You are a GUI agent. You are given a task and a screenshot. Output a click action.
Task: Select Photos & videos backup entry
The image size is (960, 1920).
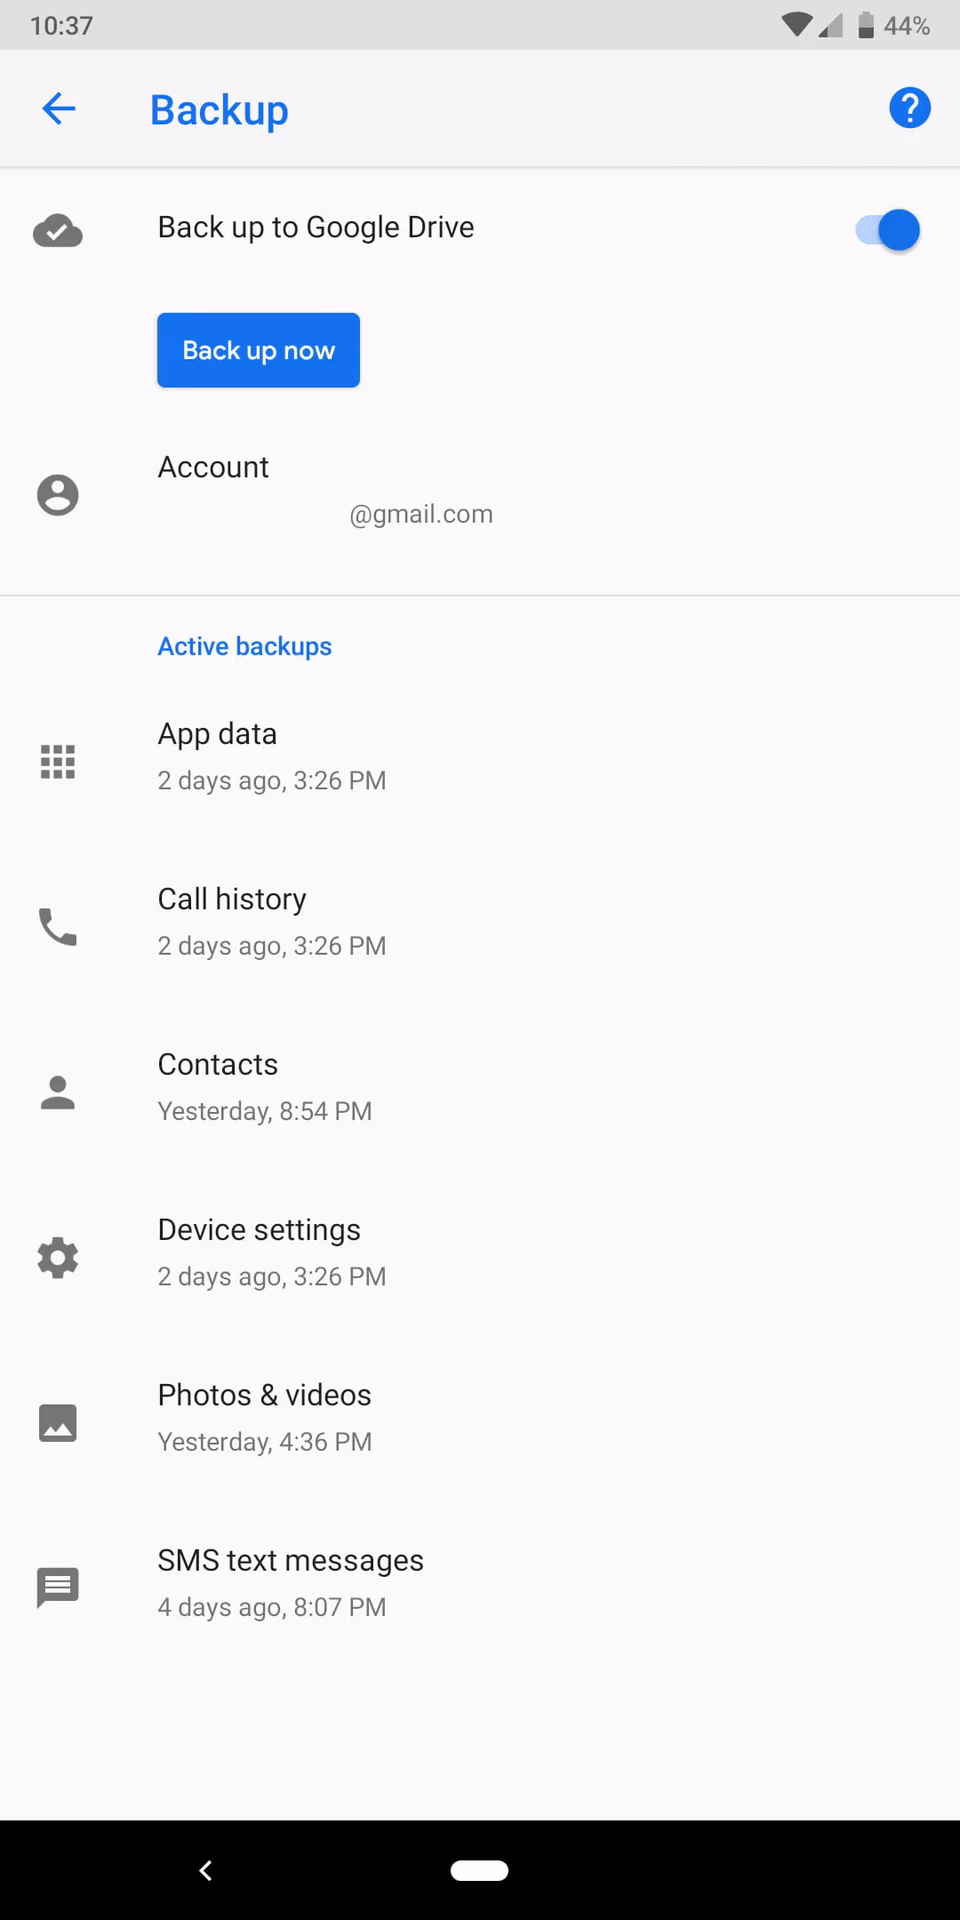(x=264, y=1417)
